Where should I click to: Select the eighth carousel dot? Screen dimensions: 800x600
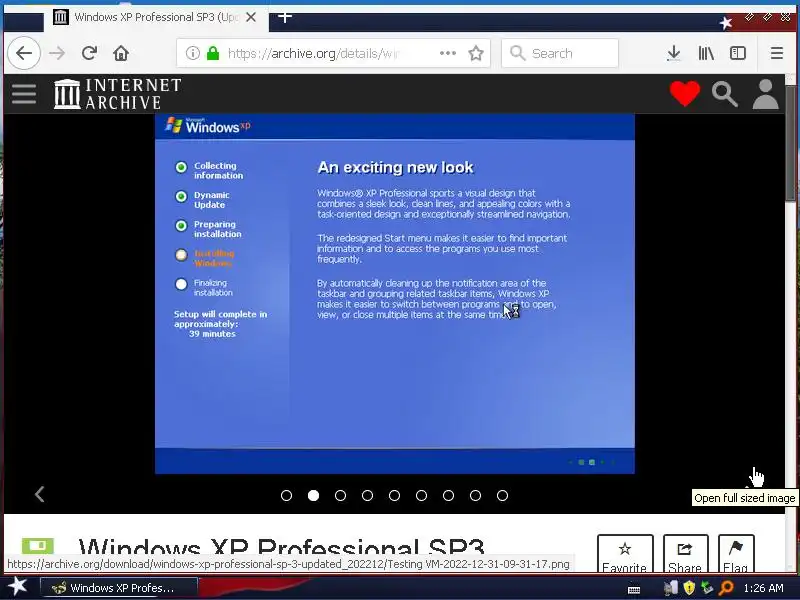click(476, 495)
